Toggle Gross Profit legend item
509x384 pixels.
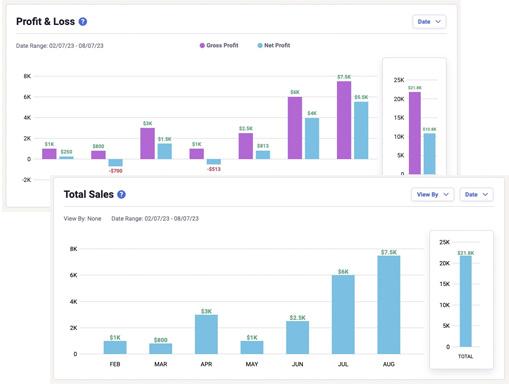pos(219,45)
